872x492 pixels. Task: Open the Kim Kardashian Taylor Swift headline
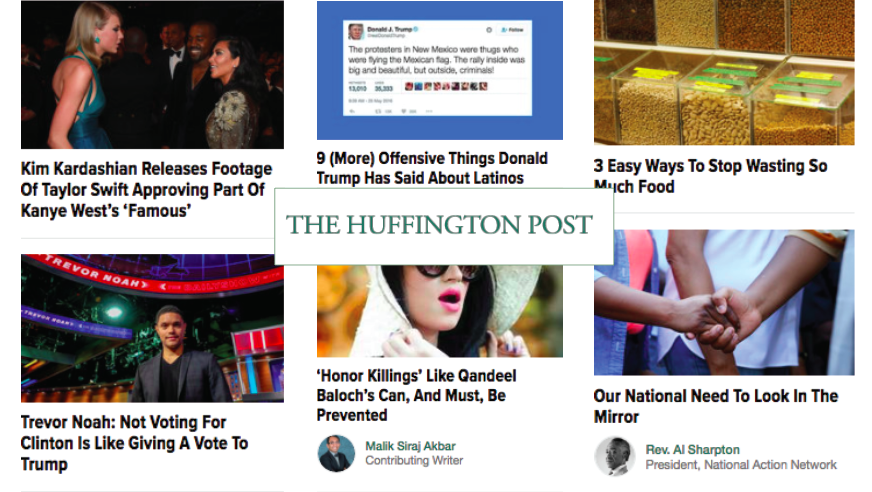[146, 190]
